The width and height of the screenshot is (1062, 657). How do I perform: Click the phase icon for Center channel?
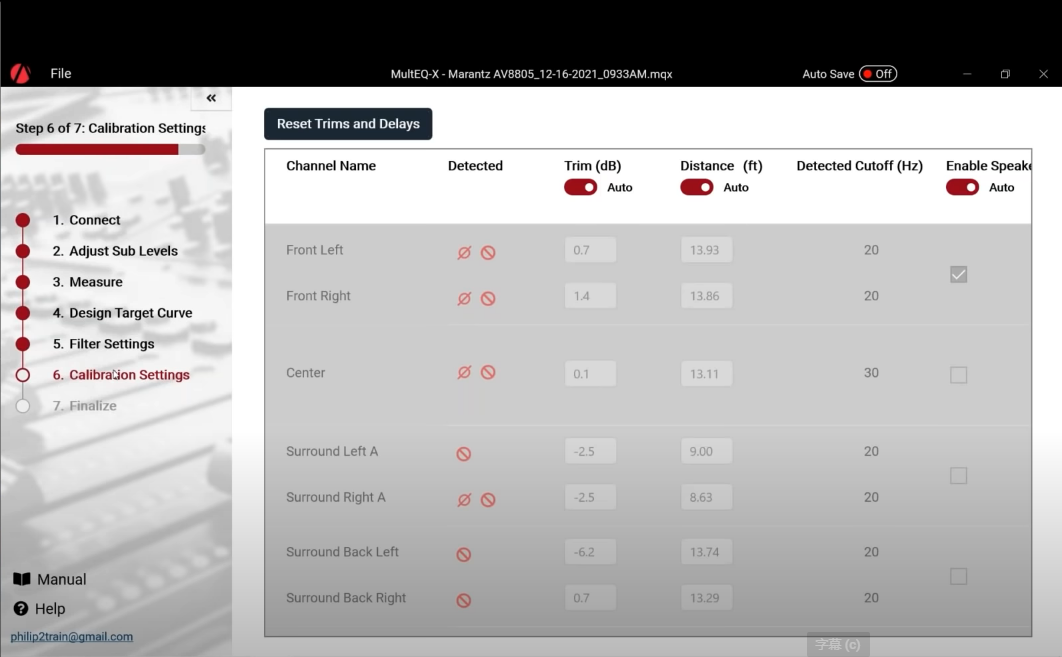(464, 372)
